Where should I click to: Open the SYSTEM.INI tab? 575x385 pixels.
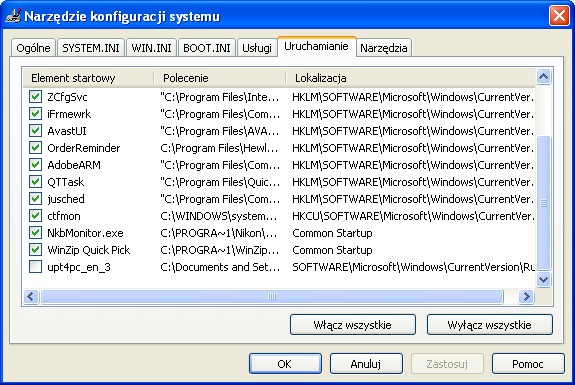91,48
